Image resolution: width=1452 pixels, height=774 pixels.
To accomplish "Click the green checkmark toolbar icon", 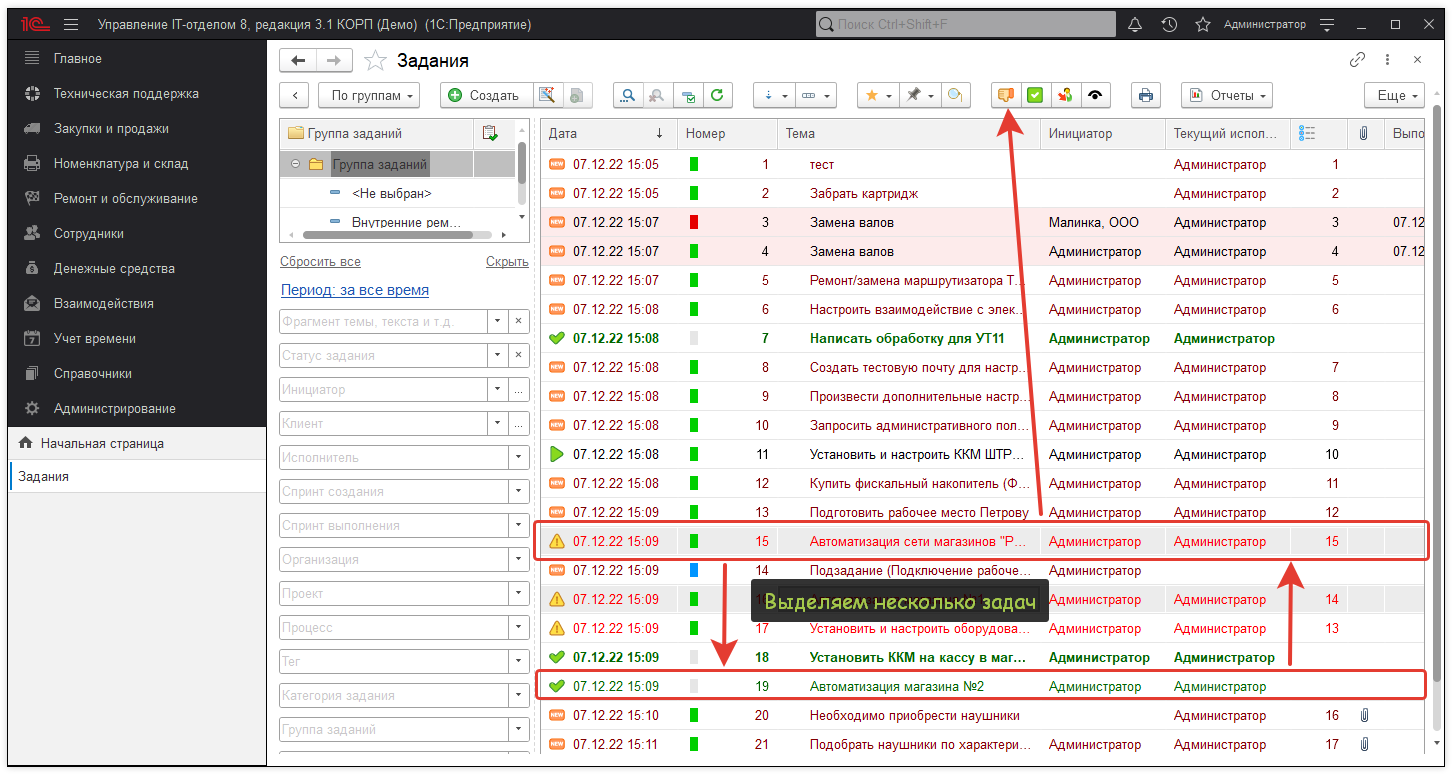I will click(x=1035, y=95).
